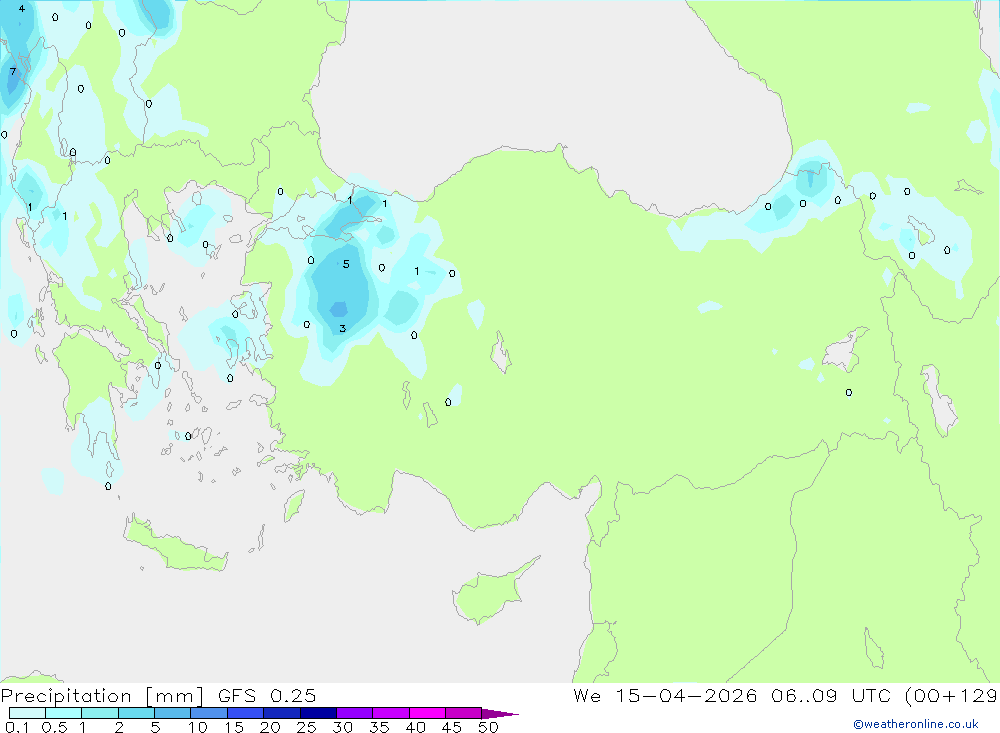The height and width of the screenshot is (733, 1000).
Task: Select the 5–10 mm blue legend swatch
Action: (x=172, y=713)
